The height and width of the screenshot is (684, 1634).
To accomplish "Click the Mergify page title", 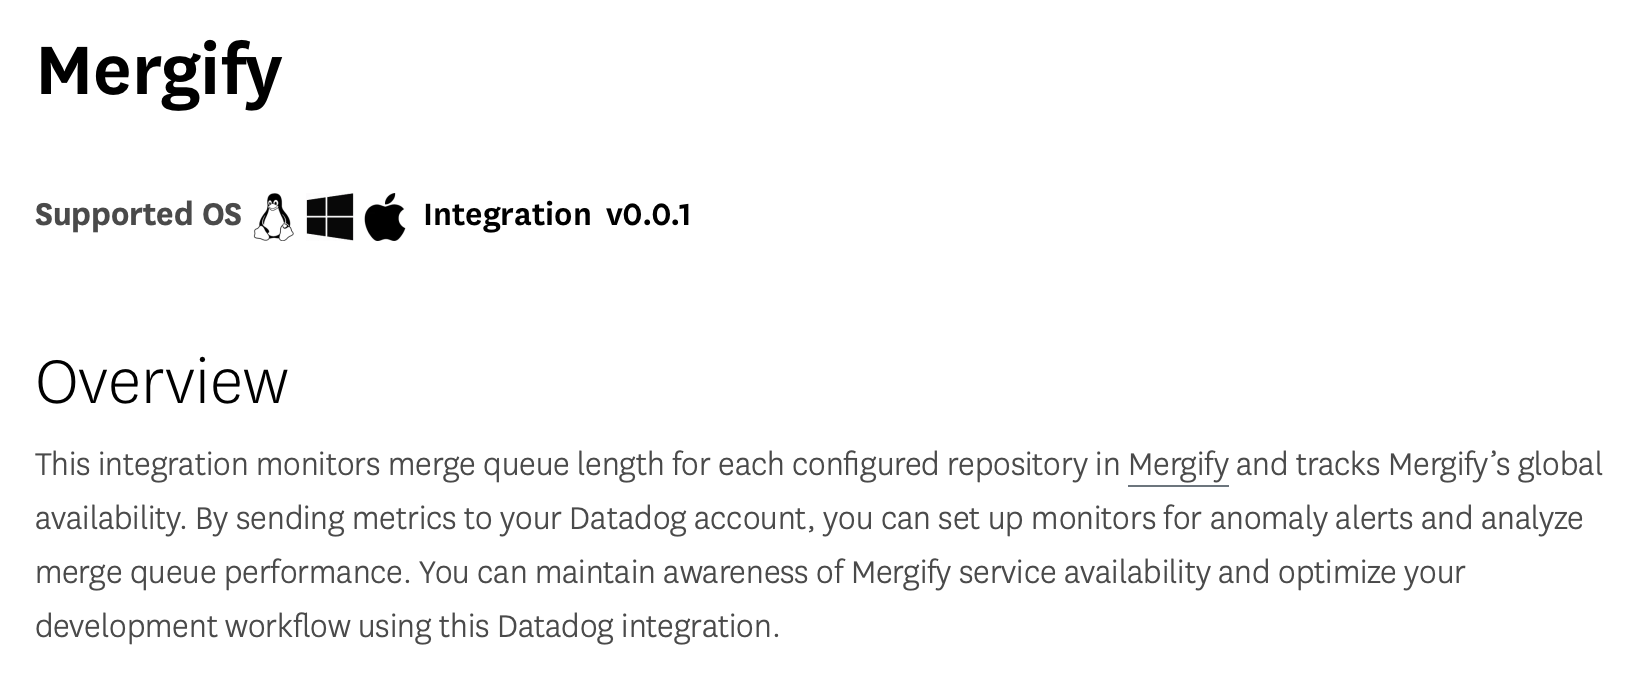I will pyautogui.click(x=160, y=70).
